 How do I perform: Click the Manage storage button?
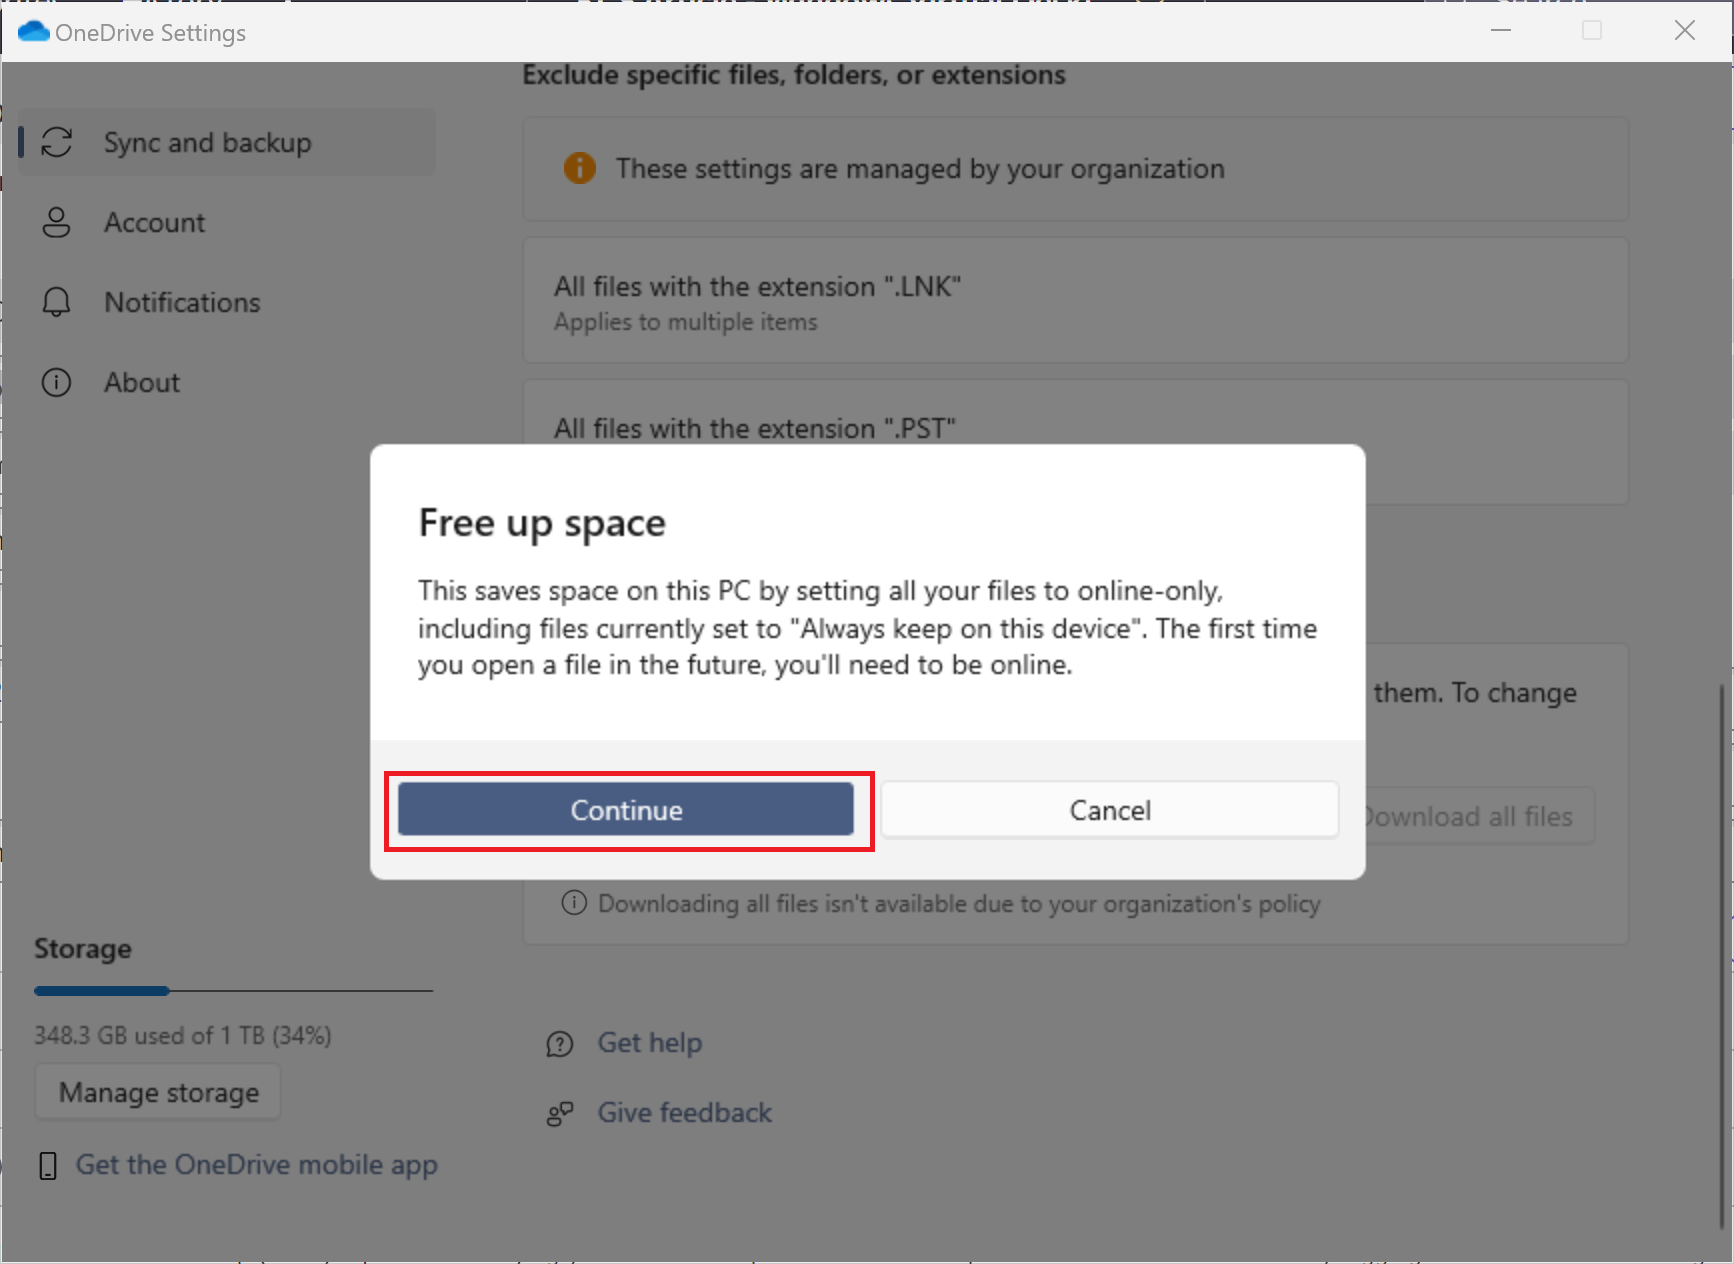click(159, 1092)
